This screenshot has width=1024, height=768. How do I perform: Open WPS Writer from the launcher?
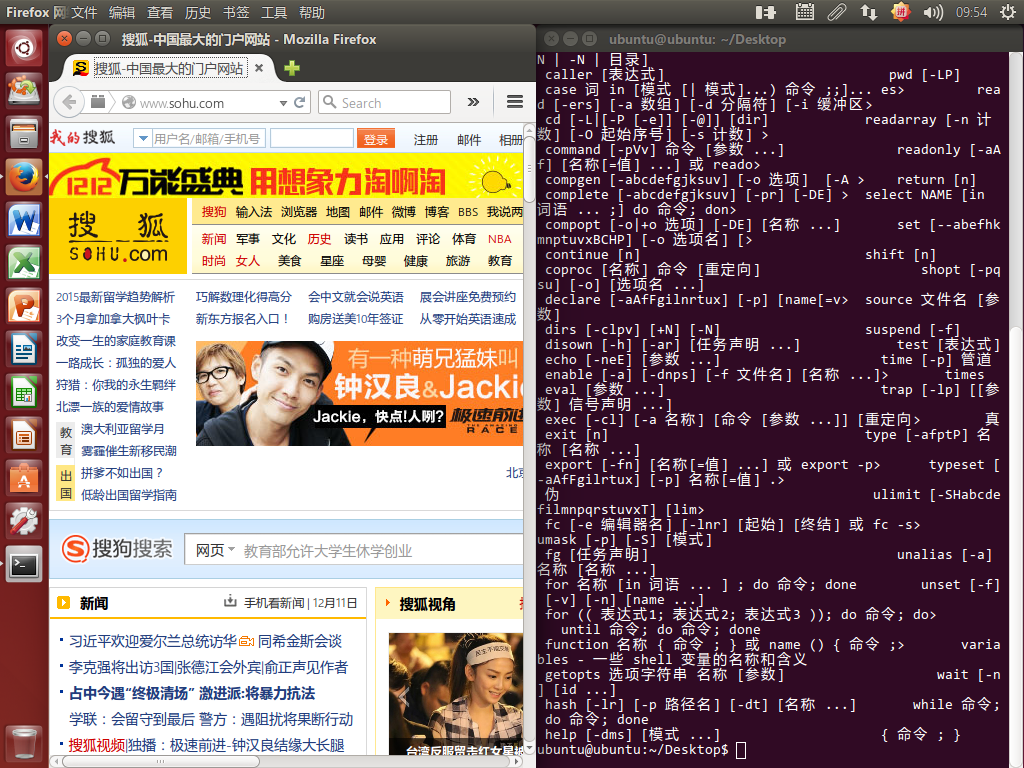[24, 220]
